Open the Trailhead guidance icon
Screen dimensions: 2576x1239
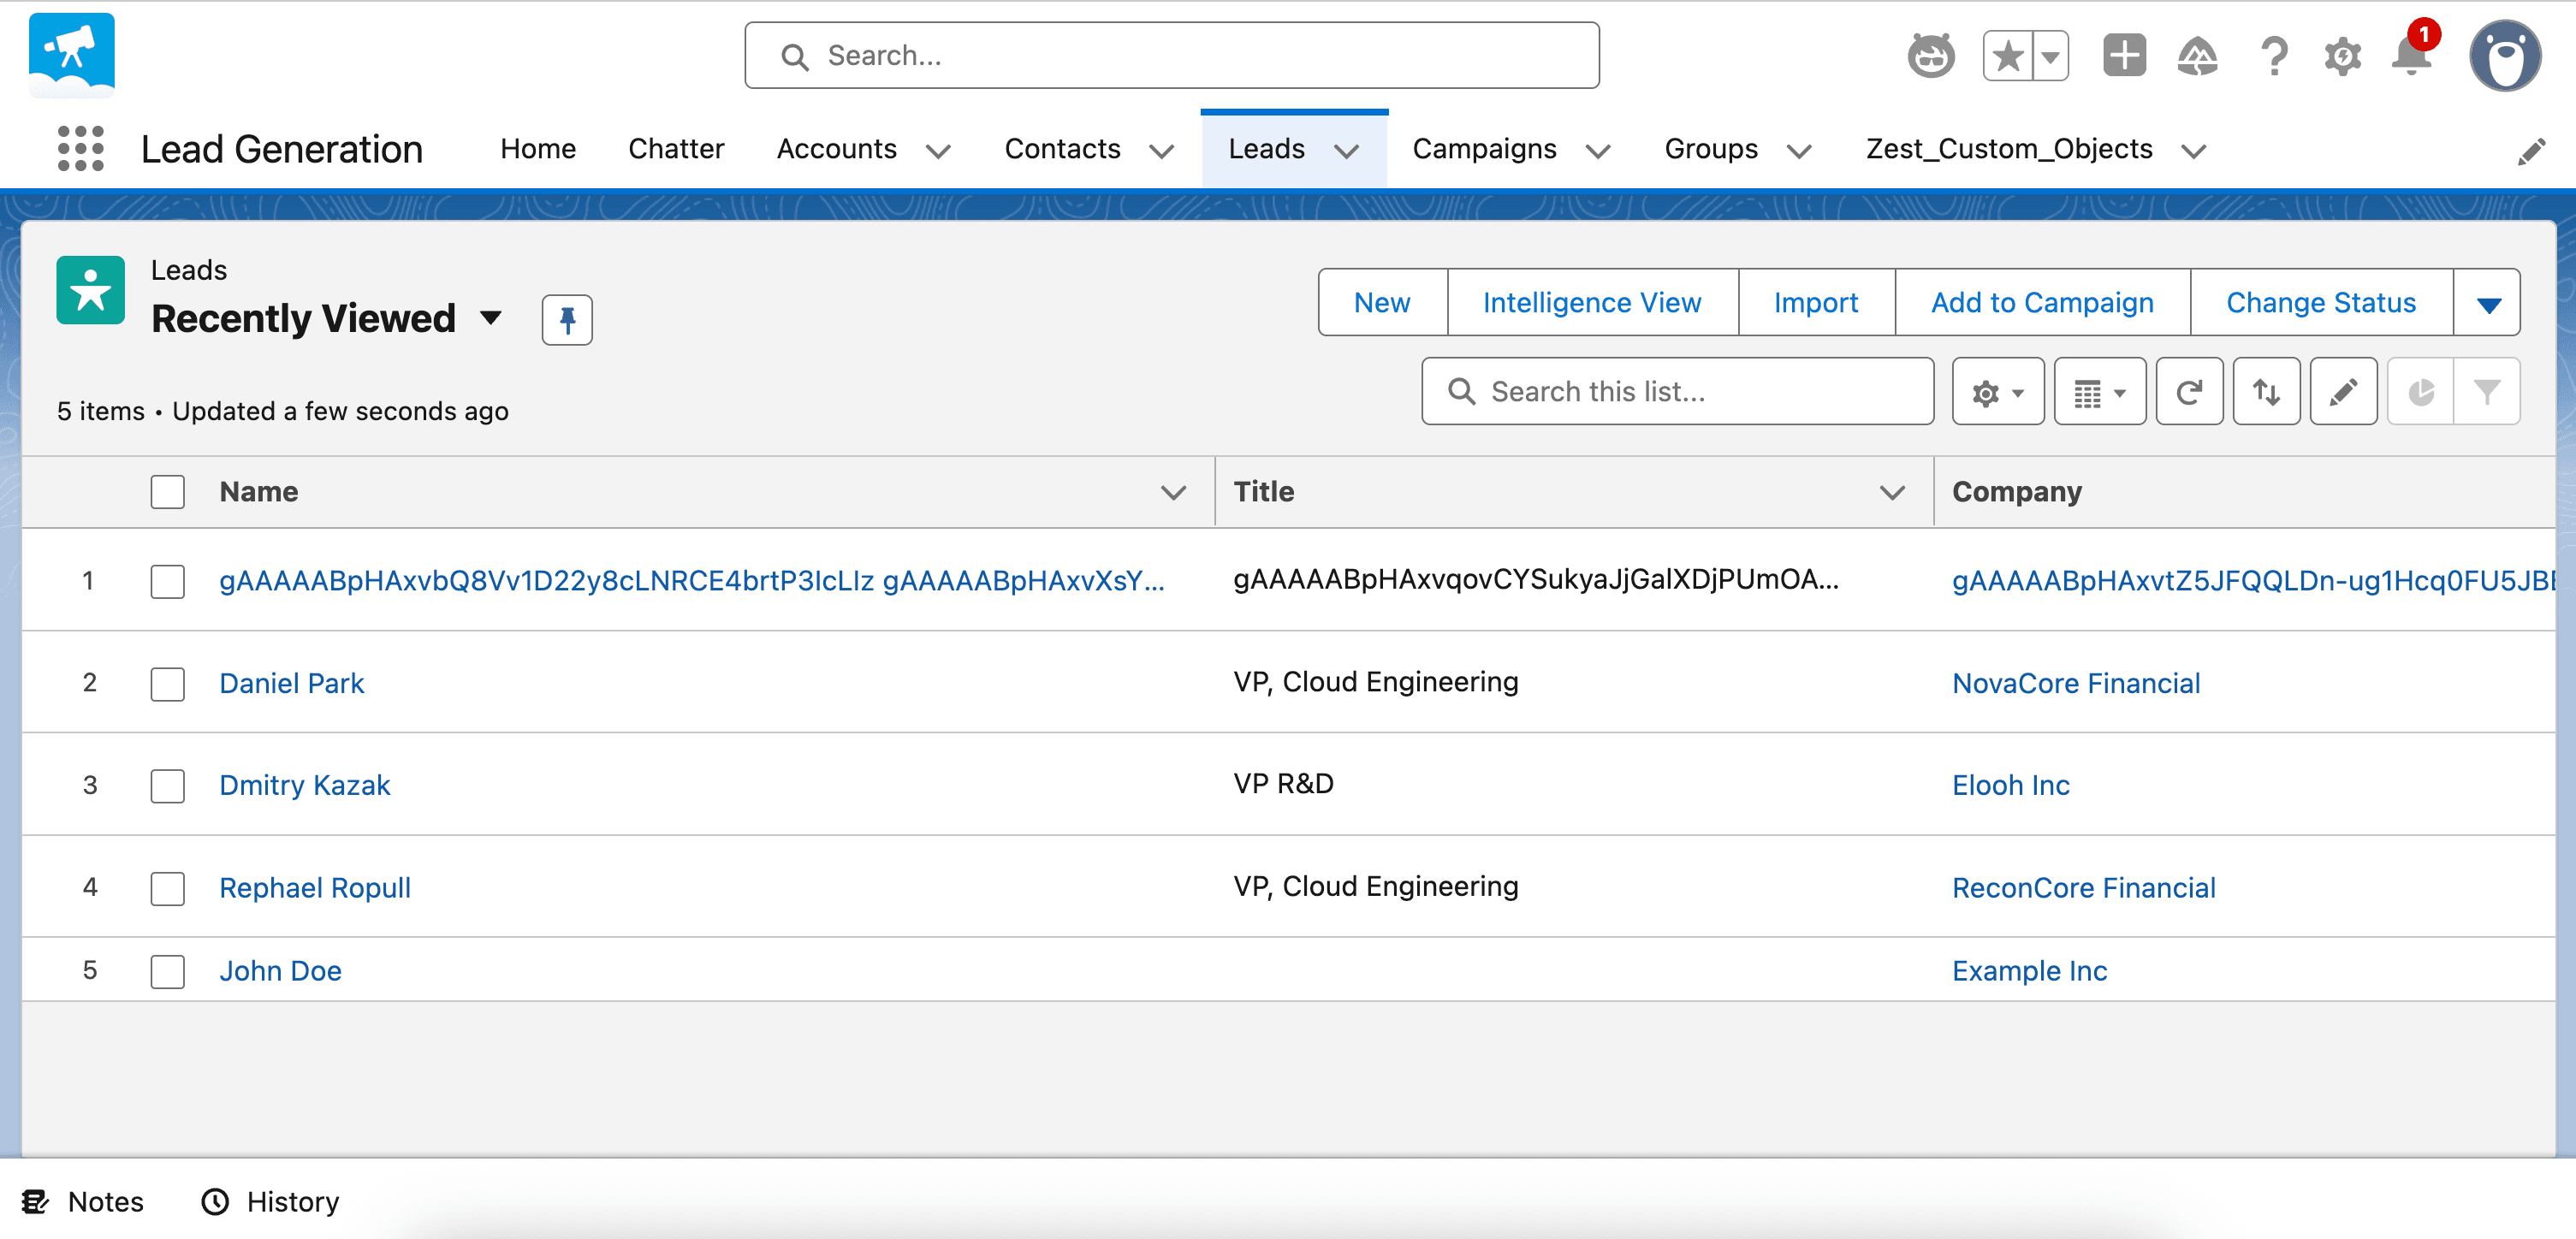pyautogui.click(x=2197, y=56)
